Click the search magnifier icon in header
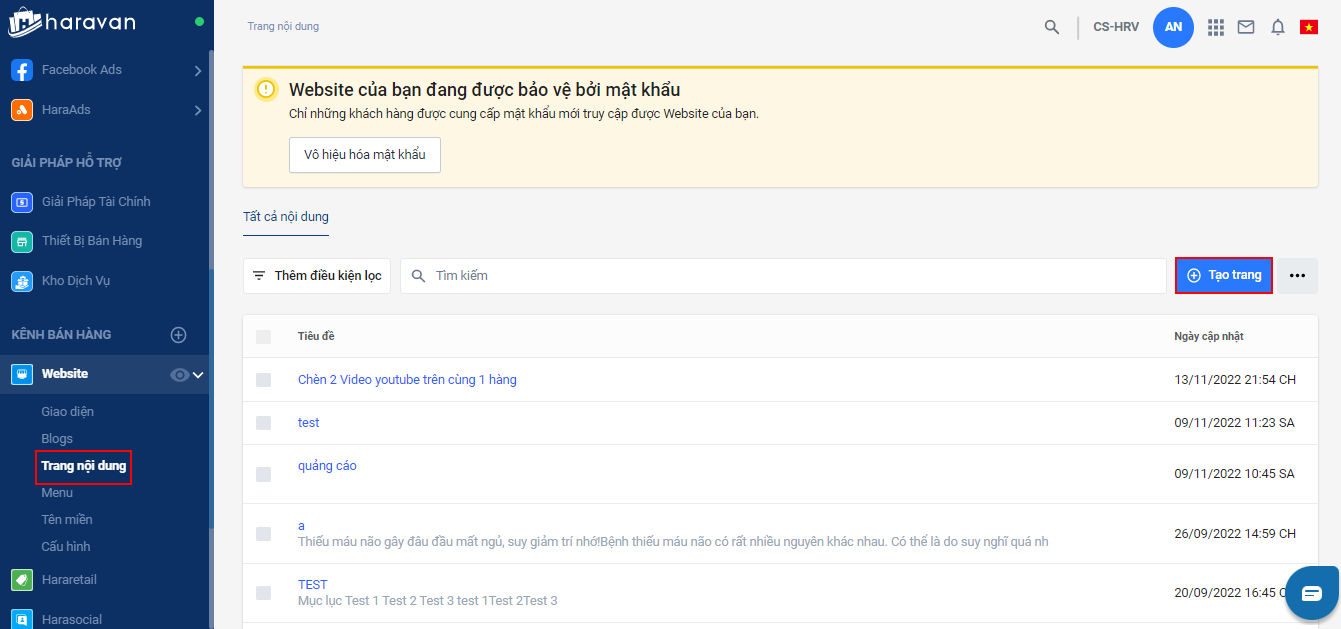1341x629 pixels. 1051,27
